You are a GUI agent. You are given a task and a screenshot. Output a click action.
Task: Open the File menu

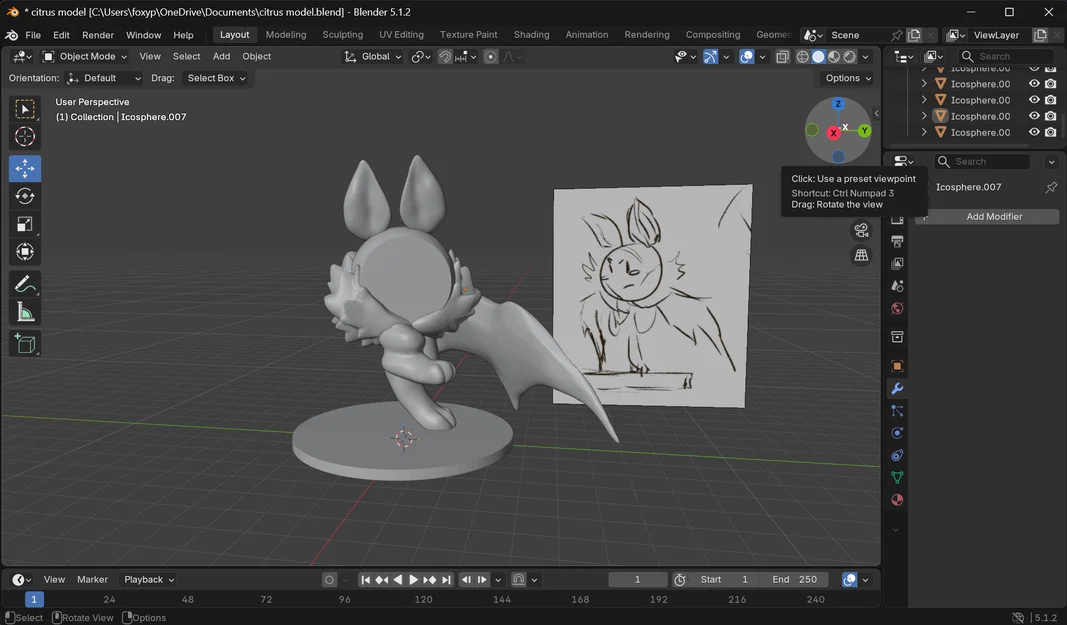33,35
